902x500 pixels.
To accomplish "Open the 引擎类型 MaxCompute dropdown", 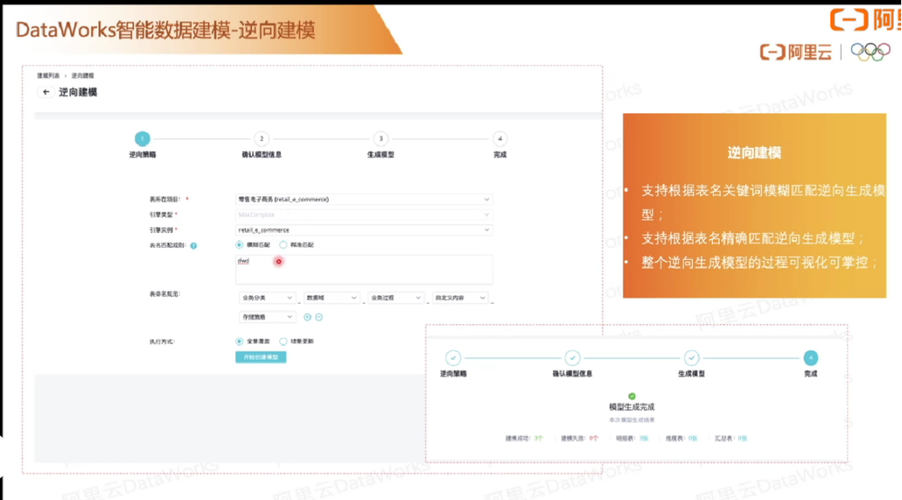I will coord(364,215).
